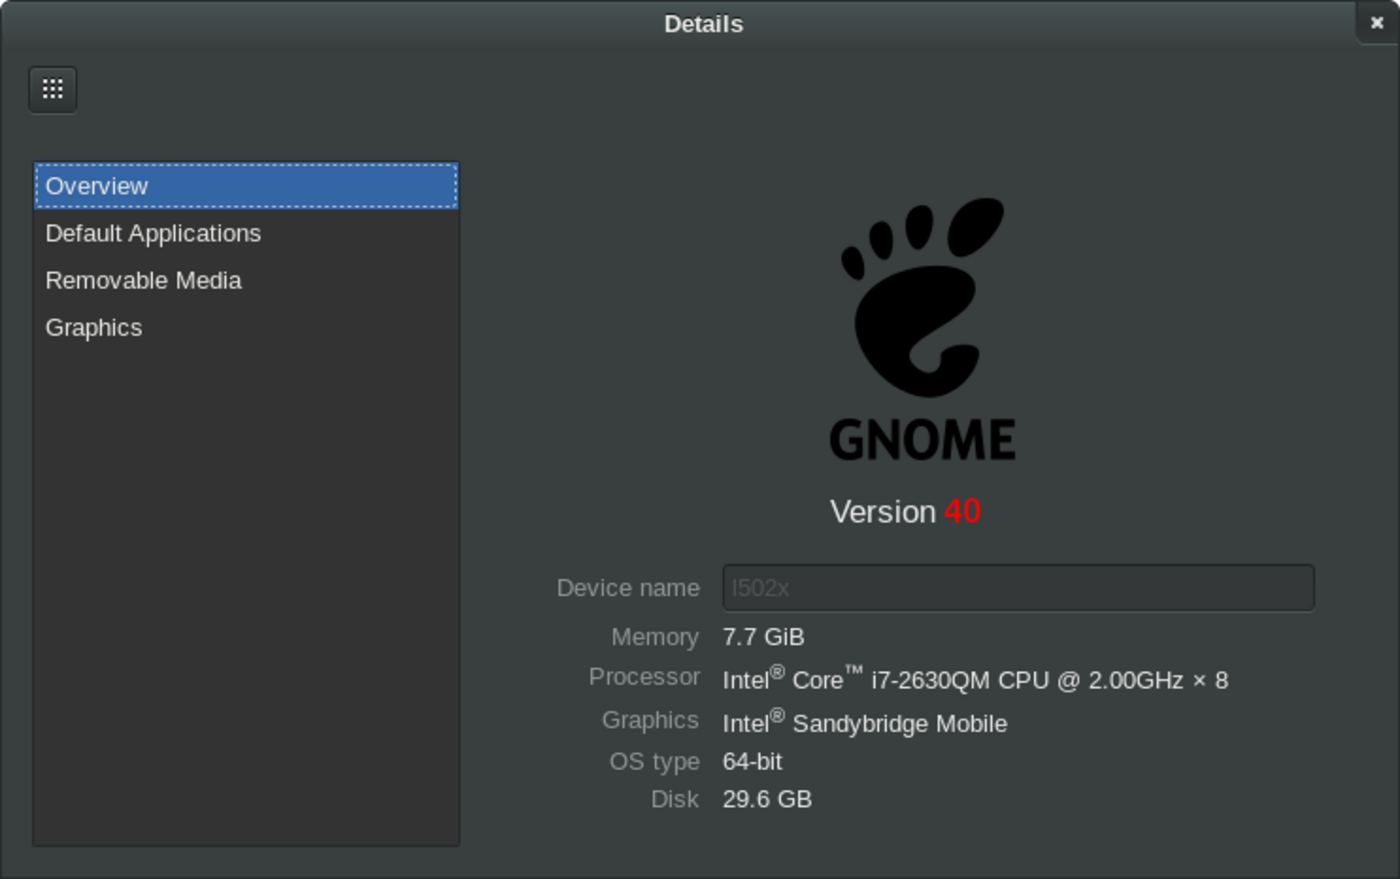This screenshot has width=1400, height=879.
Task: Select the device name l502x text
Action: 757,589
